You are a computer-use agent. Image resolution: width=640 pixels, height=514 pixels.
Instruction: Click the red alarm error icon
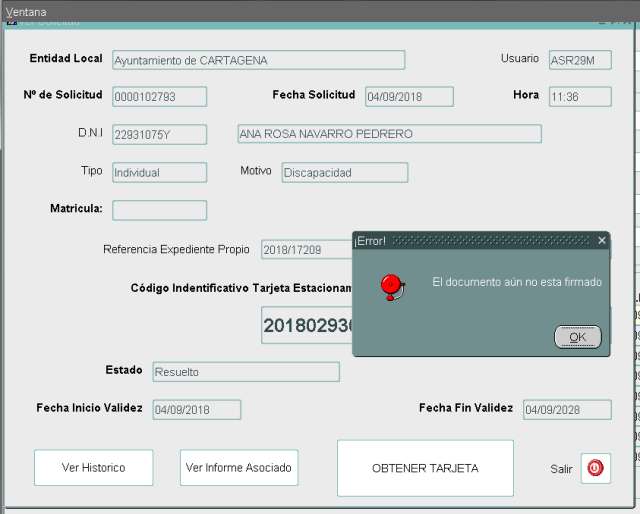392,287
